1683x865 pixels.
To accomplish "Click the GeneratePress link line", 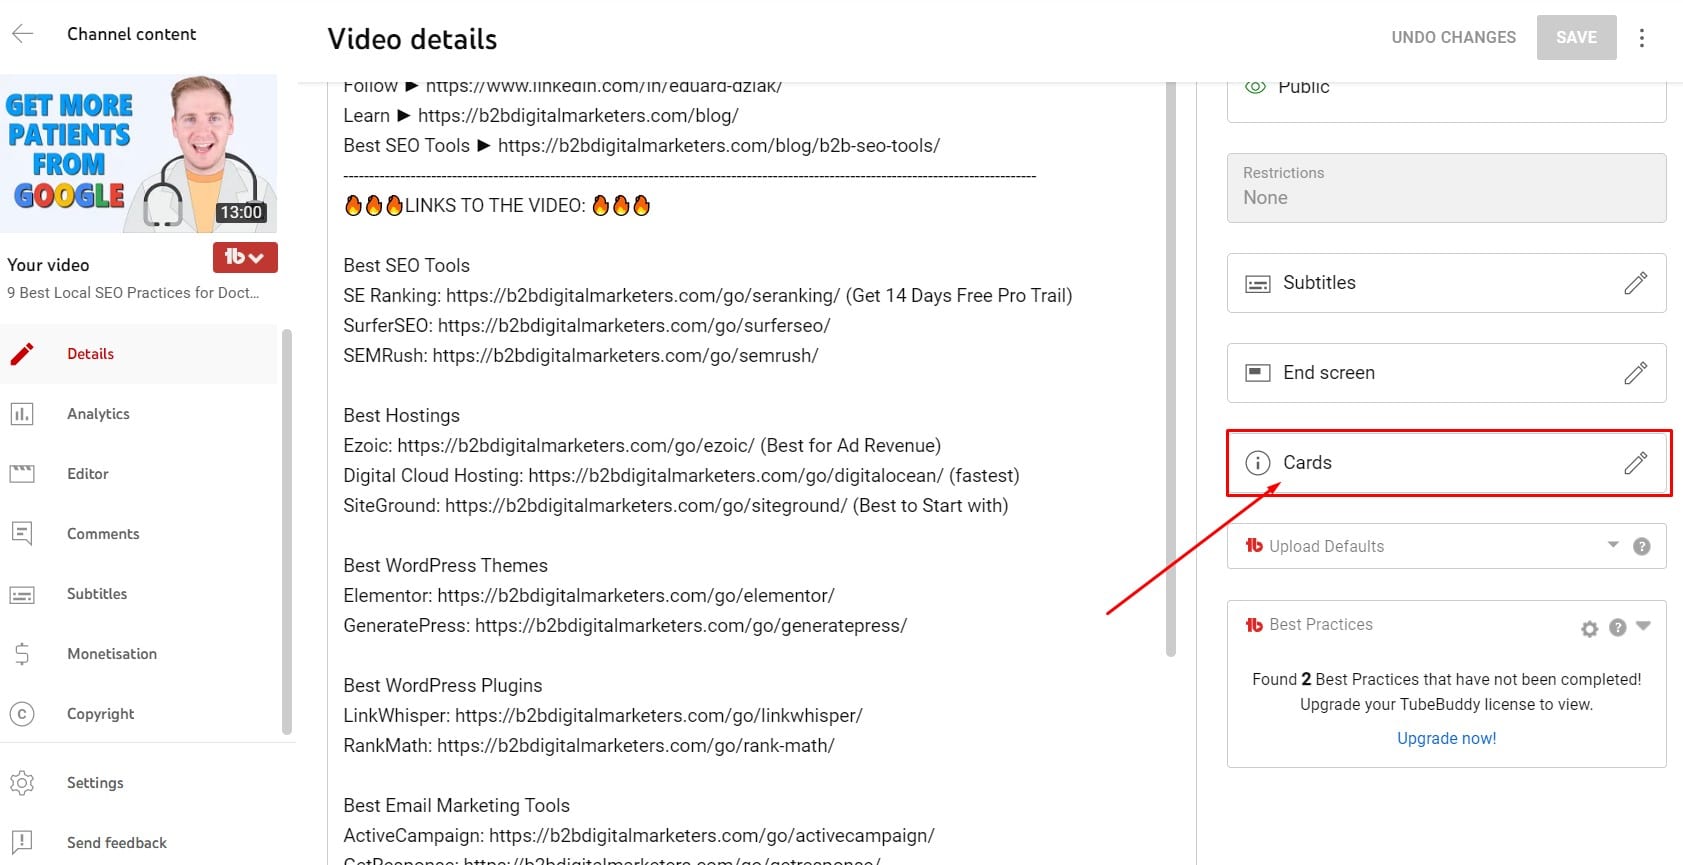I will click(625, 626).
